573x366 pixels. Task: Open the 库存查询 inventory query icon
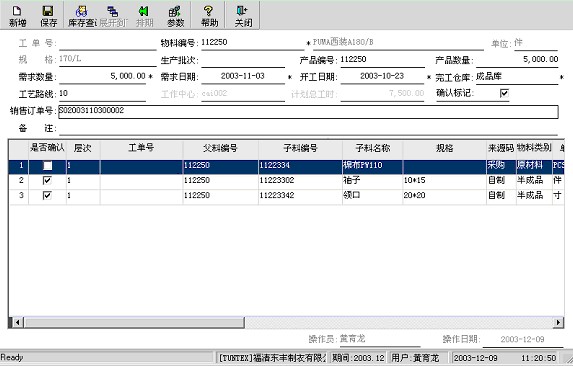pos(81,16)
